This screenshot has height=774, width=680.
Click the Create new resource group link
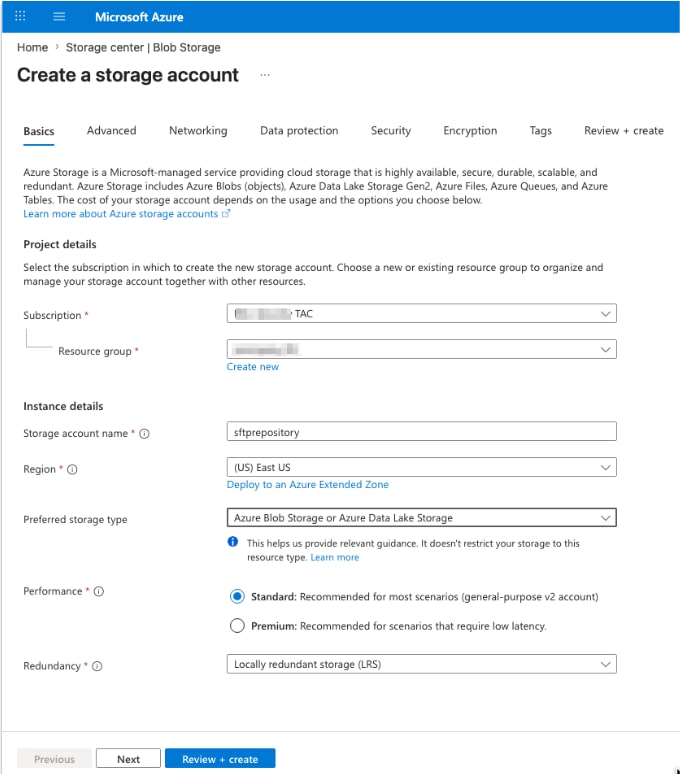pos(253,367)
